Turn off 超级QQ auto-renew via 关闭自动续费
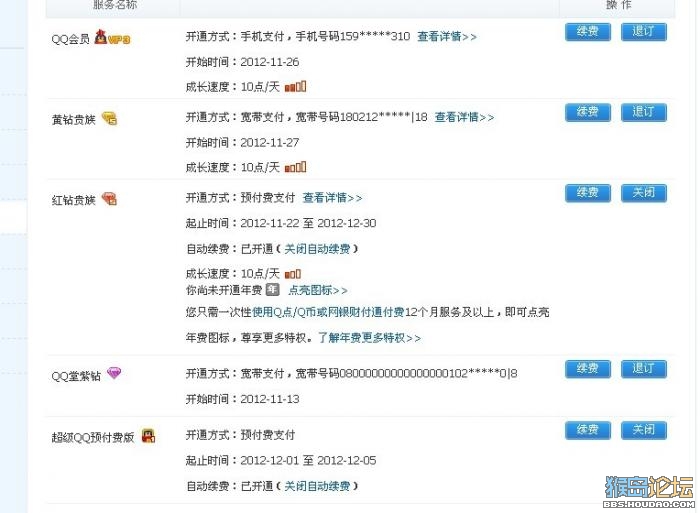The height and width of the screenshot is (513, 700). [317, 486]
